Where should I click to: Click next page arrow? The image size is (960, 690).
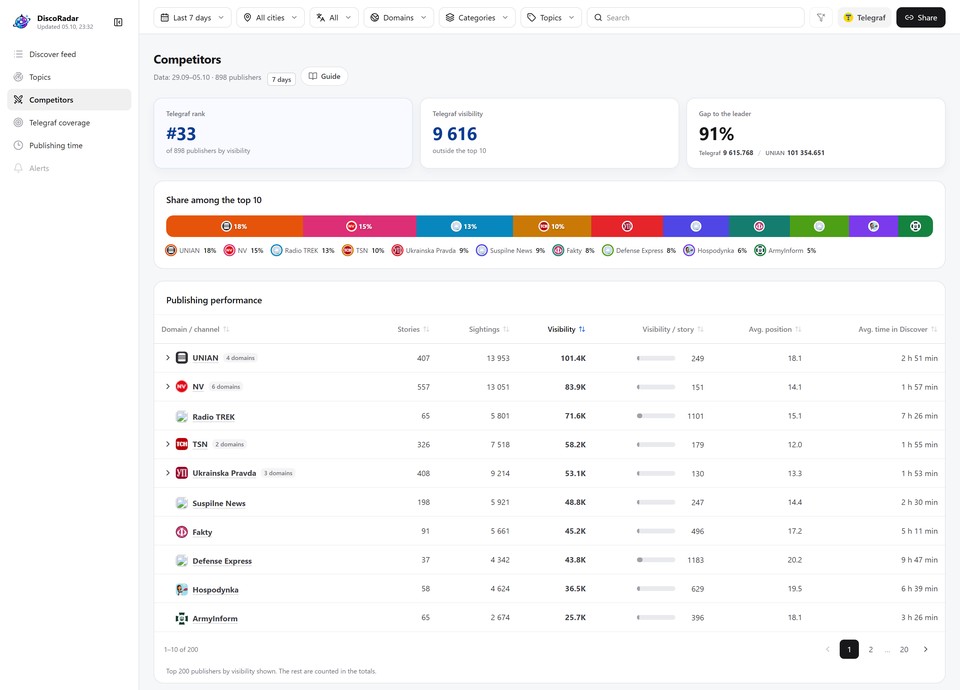tap(926, 650)
